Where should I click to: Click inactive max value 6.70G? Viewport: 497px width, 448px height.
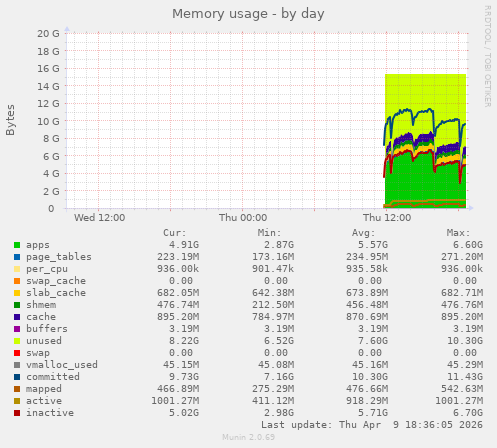(468, 413)
